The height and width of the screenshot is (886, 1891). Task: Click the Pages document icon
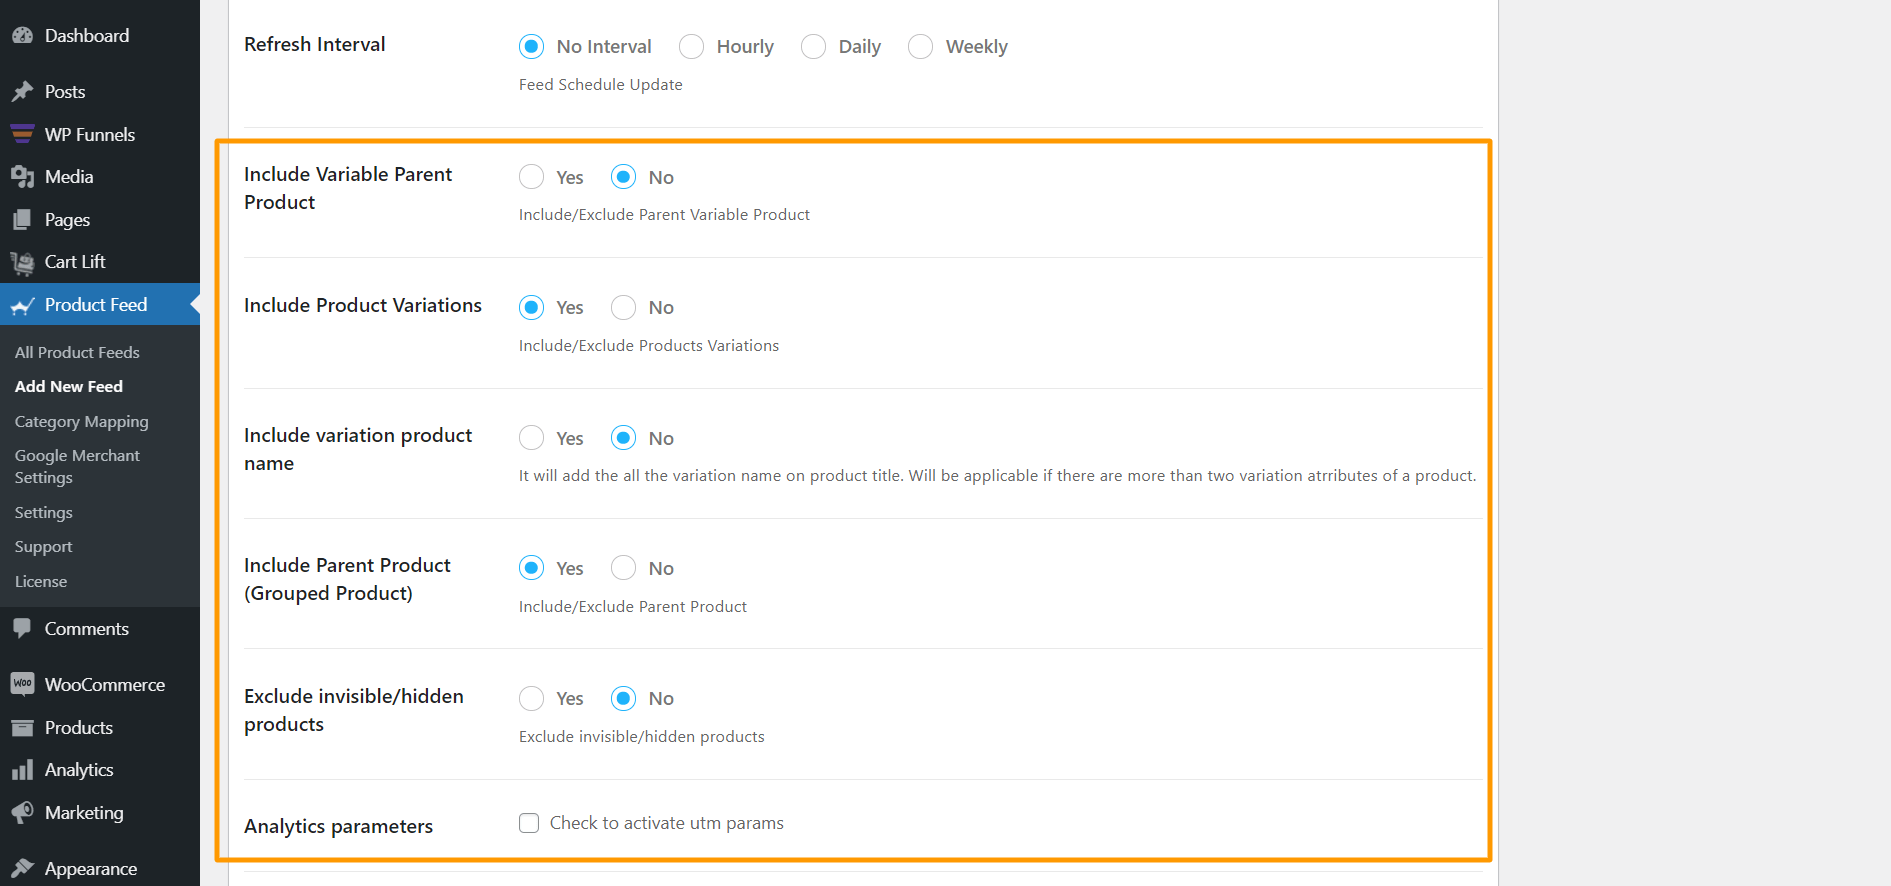pyautogui.click(x=22, y=220)
